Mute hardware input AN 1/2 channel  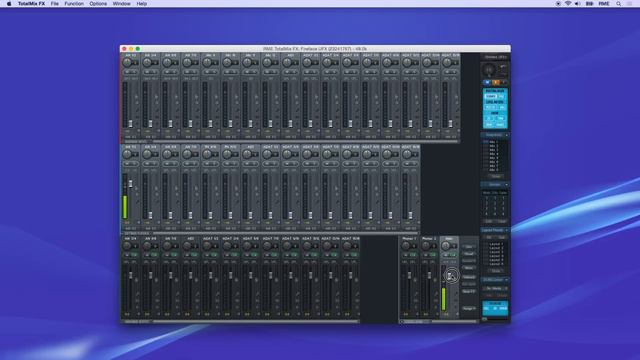[x=127, y=72]
